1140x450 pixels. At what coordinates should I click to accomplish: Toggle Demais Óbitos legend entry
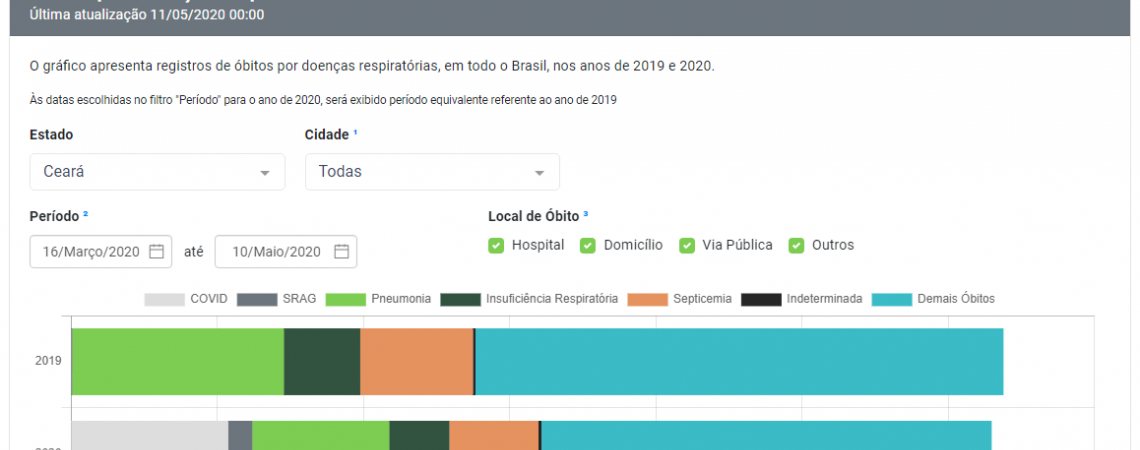[x=933, y=299]
